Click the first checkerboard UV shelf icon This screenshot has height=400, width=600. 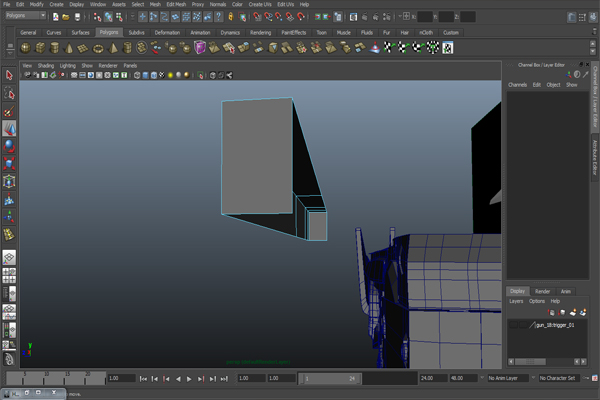coord(389,48)
